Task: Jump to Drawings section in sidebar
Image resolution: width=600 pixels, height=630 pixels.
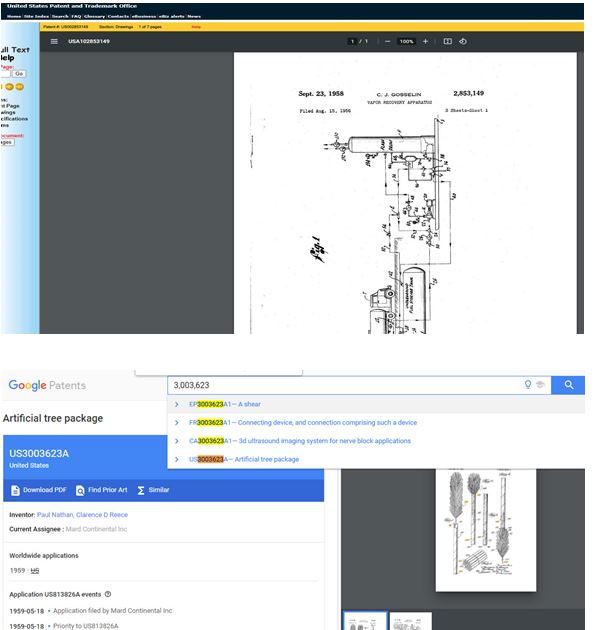Action: [8, 112]
